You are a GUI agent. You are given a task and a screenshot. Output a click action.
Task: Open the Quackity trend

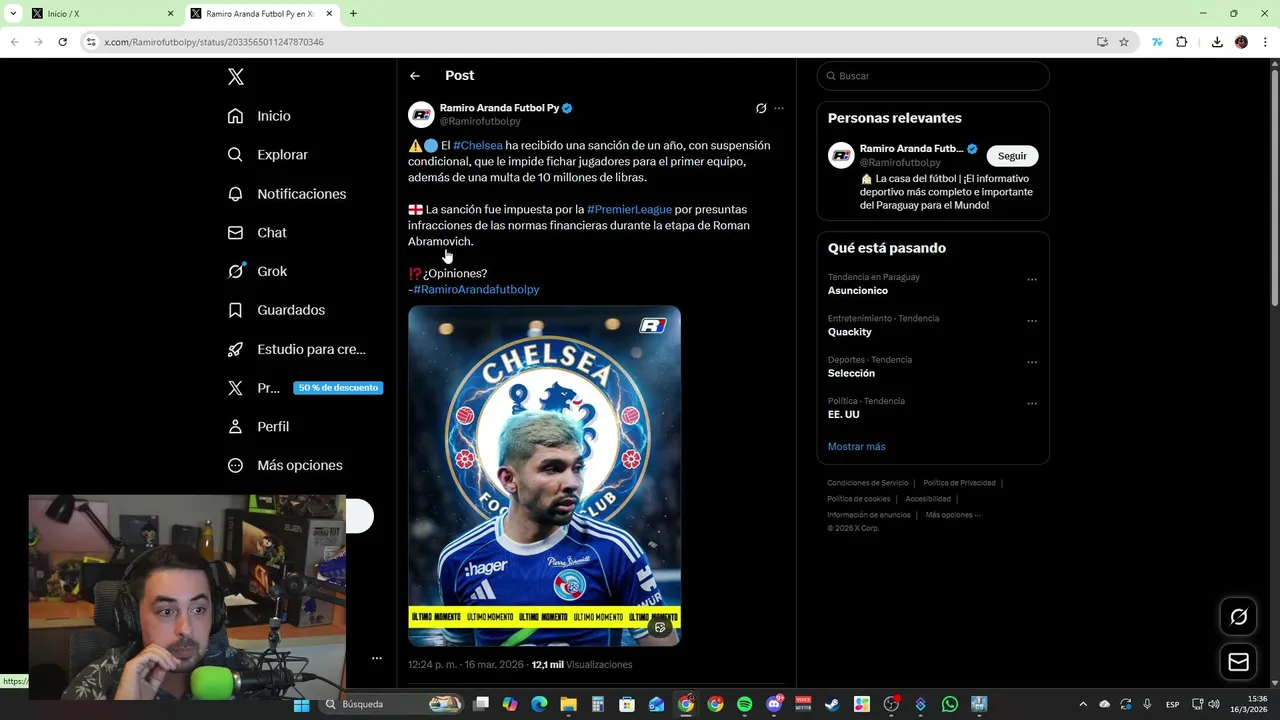coord(850,332)
